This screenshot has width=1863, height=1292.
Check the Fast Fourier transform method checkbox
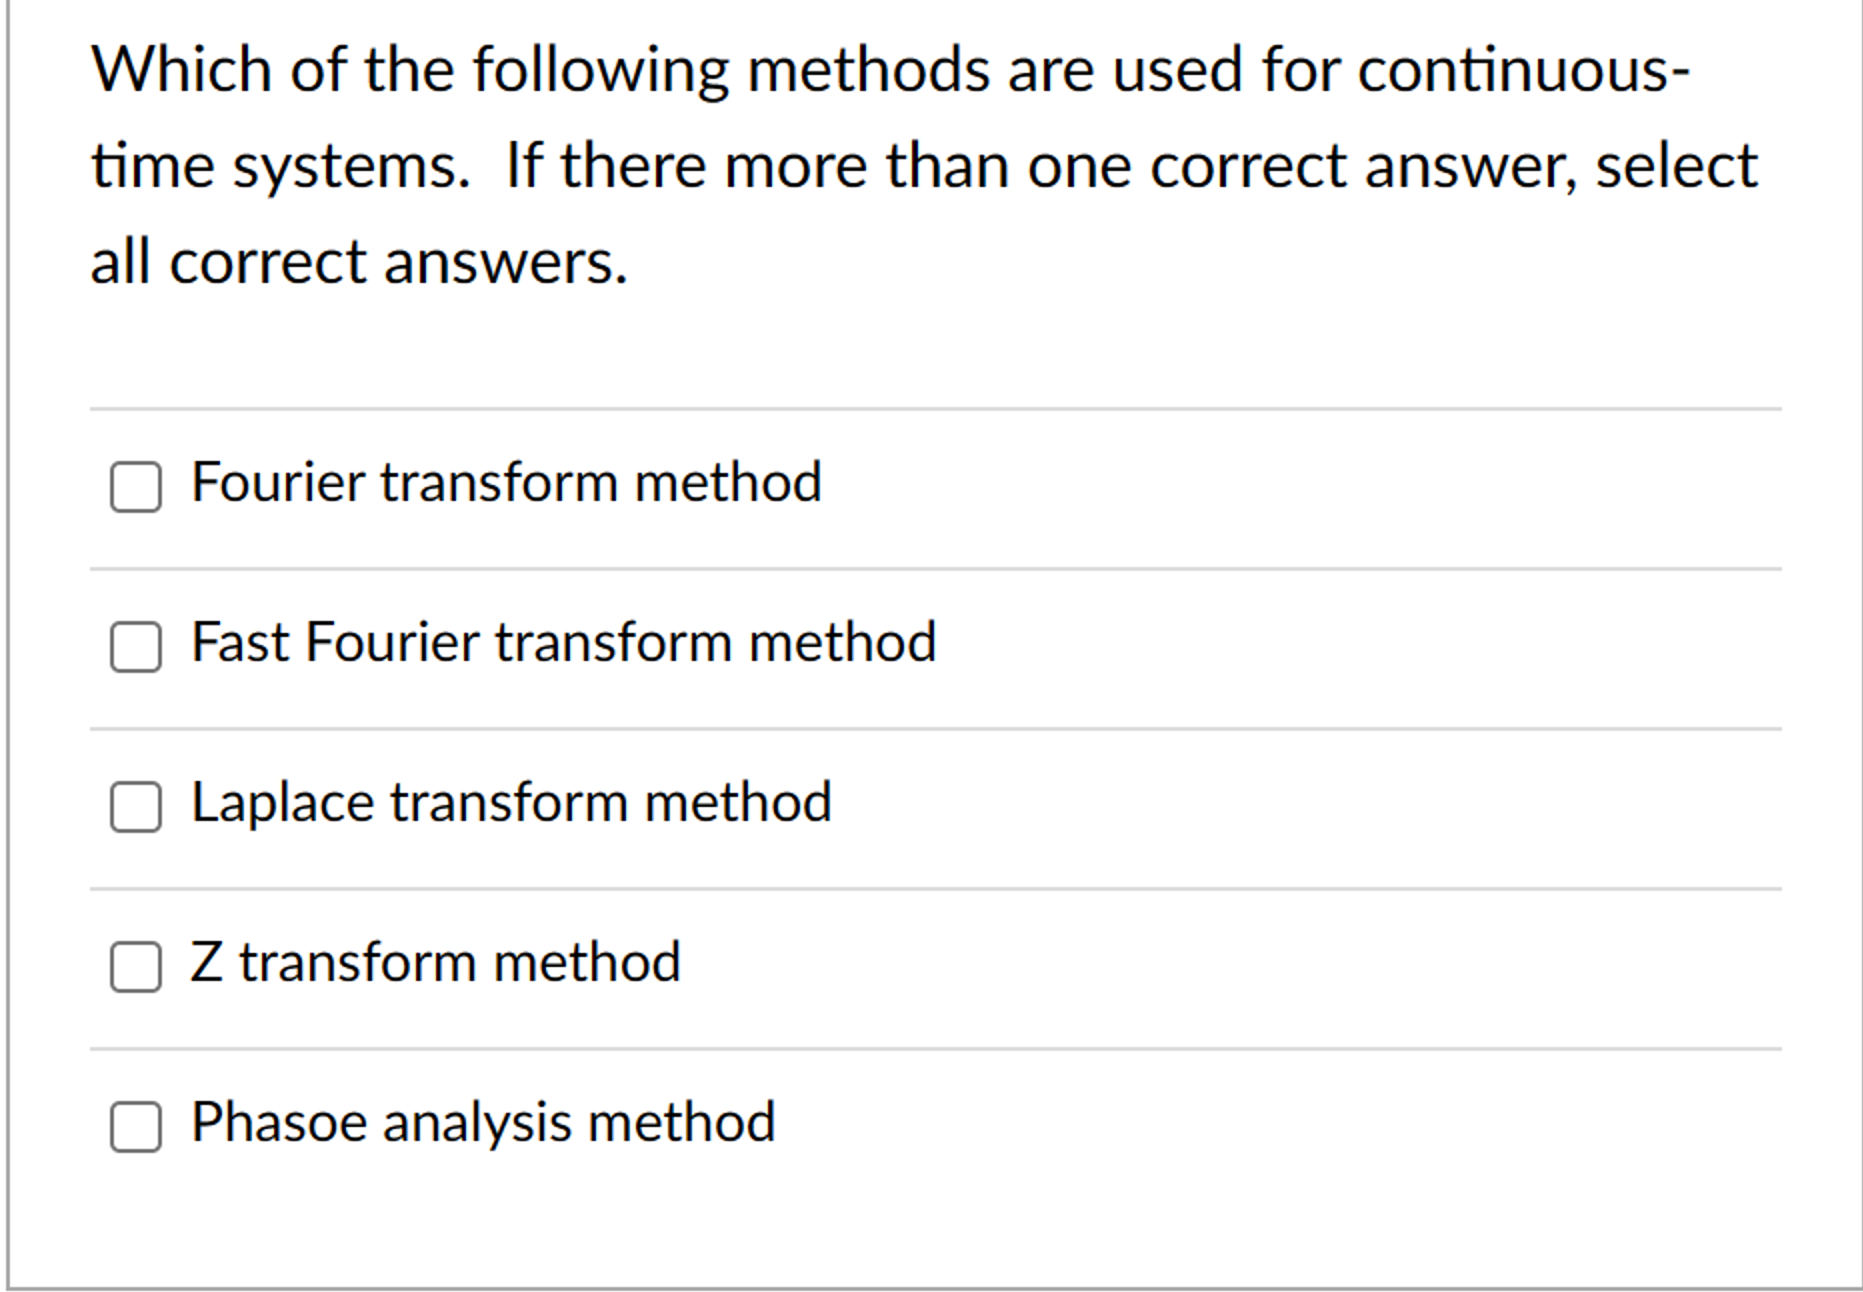pos(135,647)
